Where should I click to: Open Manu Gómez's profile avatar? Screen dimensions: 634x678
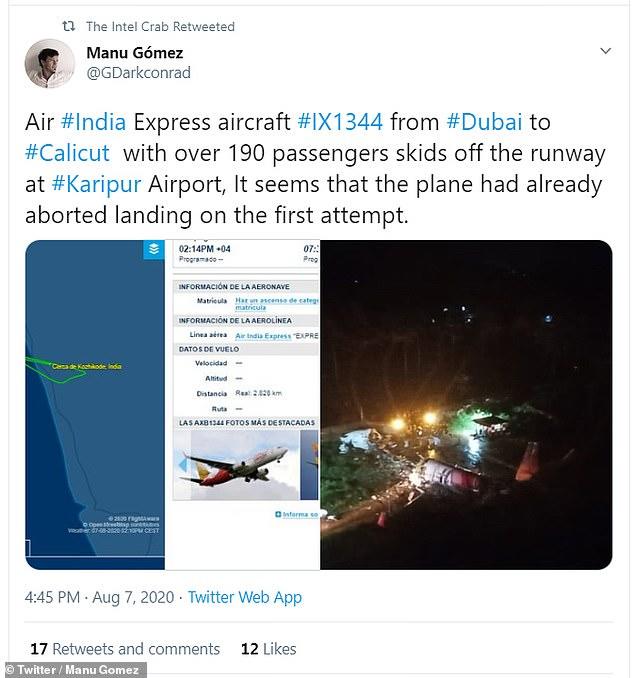pyautogui.click(x=49, y=64)
